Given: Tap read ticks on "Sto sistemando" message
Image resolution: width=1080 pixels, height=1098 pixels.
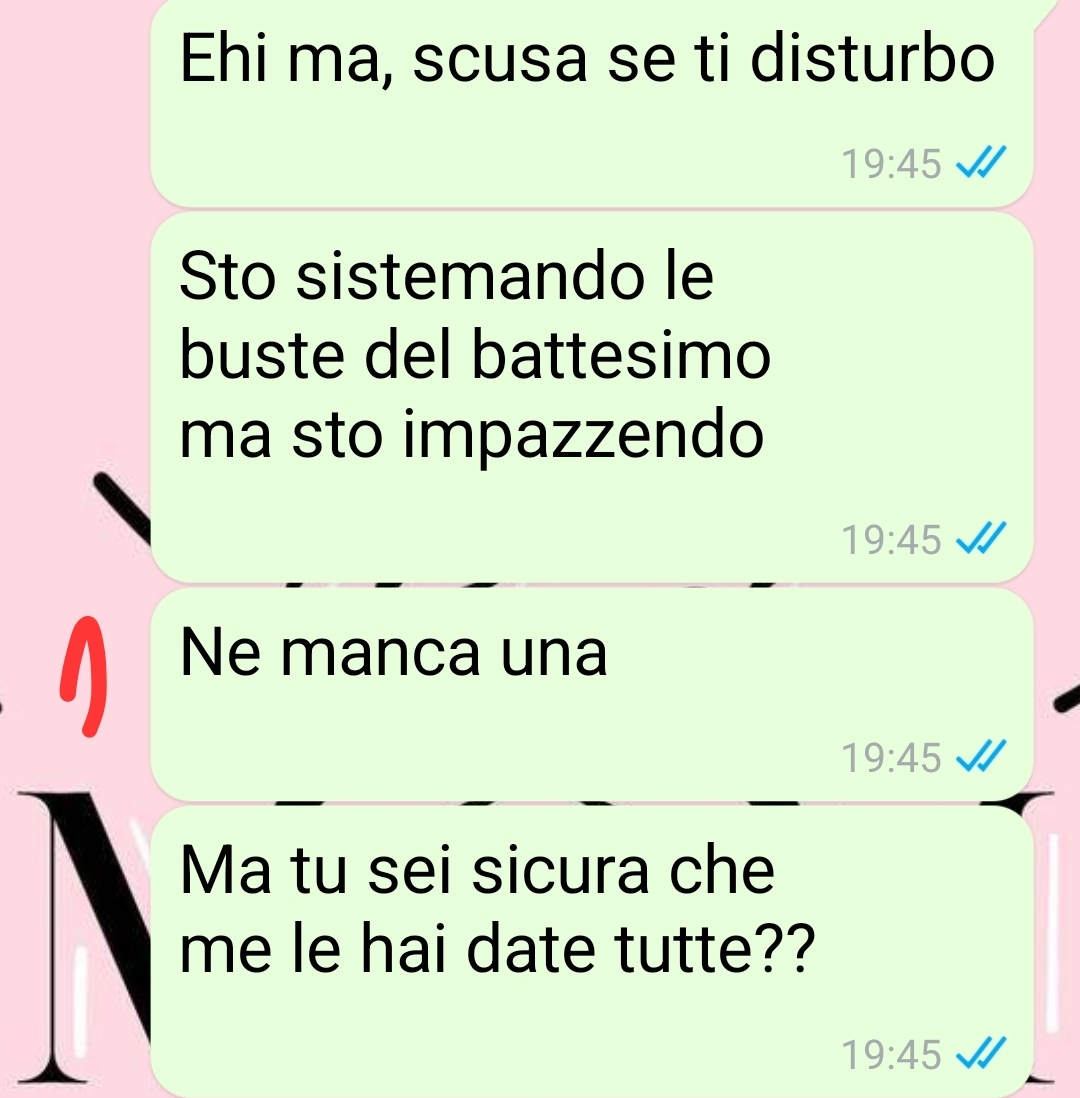Looking at the screenshot, I should pos(981,538).
